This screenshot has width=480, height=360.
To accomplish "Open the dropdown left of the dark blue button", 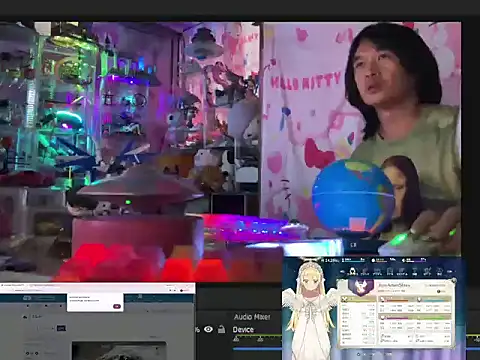I will click(45, 328).
